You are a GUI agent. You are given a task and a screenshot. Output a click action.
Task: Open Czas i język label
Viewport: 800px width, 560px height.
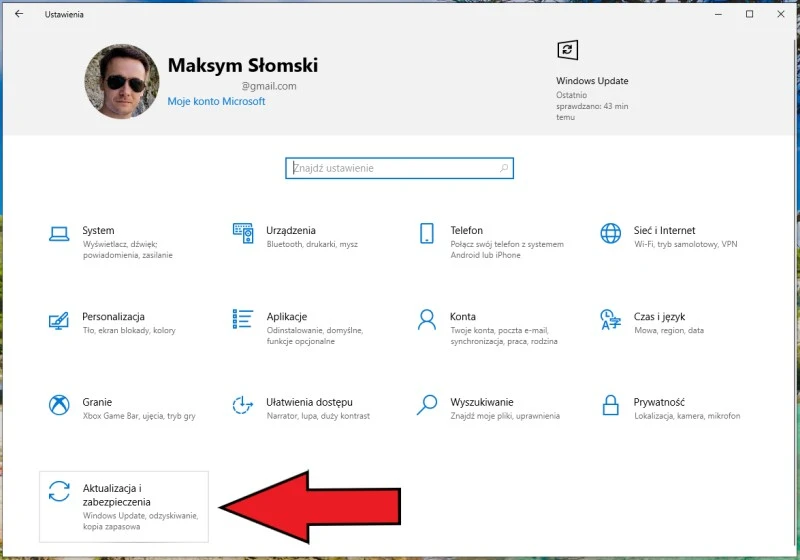click(x=659, y=316)
